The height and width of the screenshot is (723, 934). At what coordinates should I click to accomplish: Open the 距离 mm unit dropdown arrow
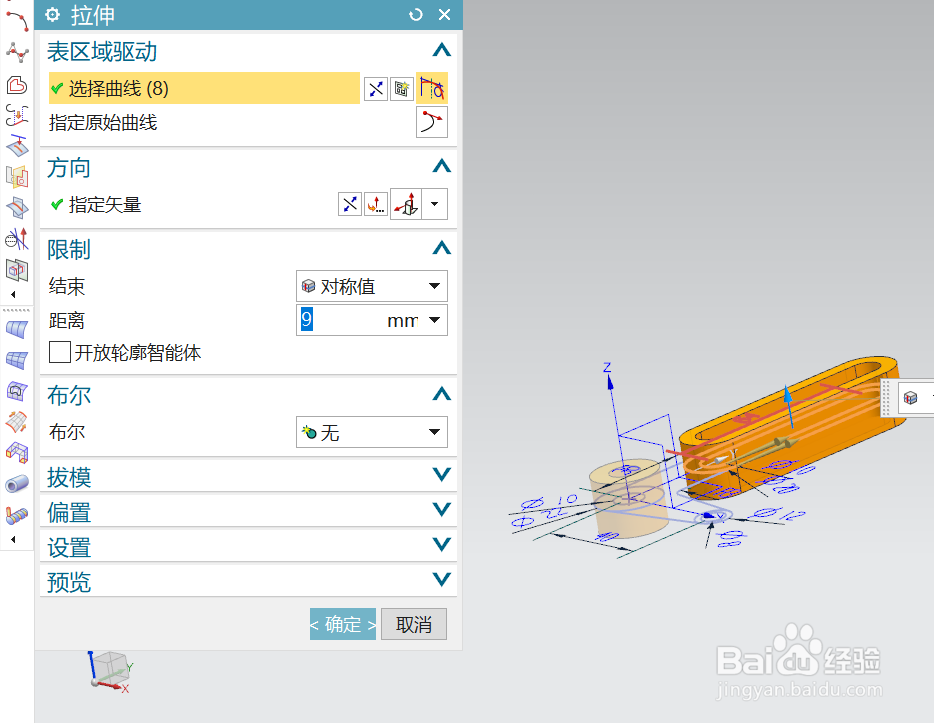(x=435, y=320)
